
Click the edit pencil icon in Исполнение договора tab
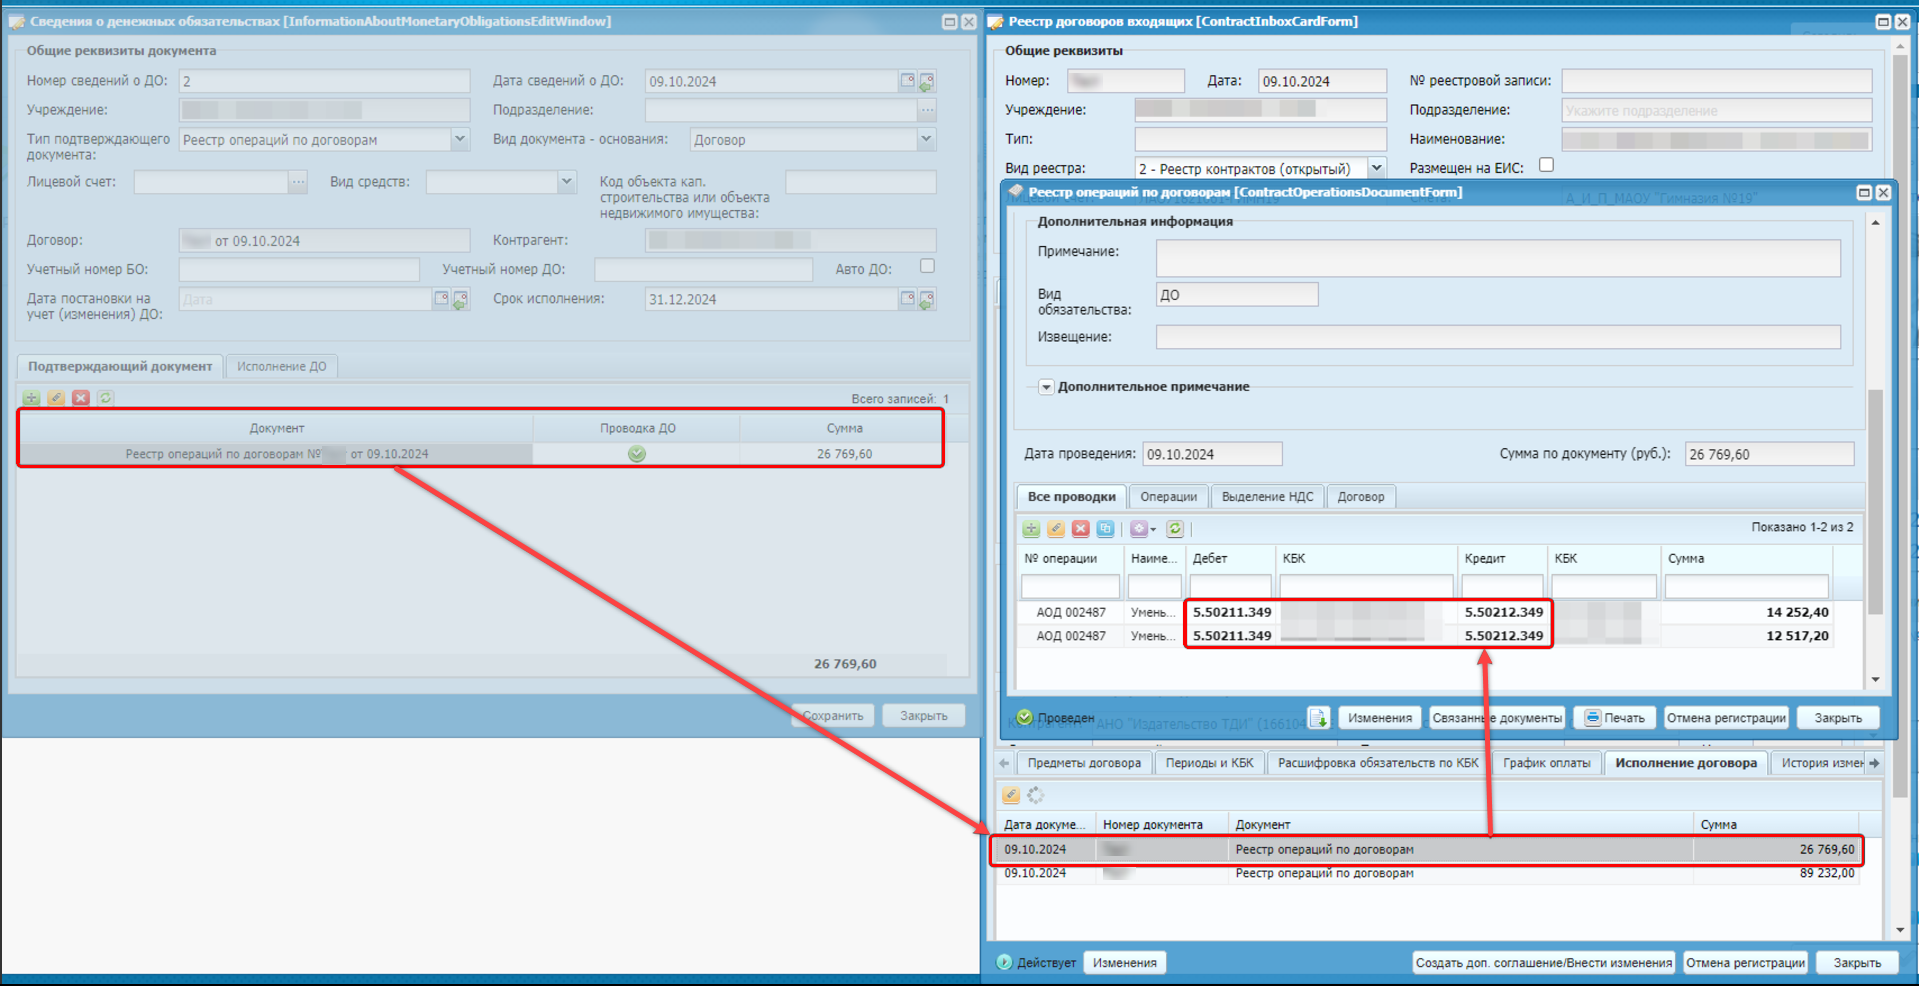(1011, 795)
